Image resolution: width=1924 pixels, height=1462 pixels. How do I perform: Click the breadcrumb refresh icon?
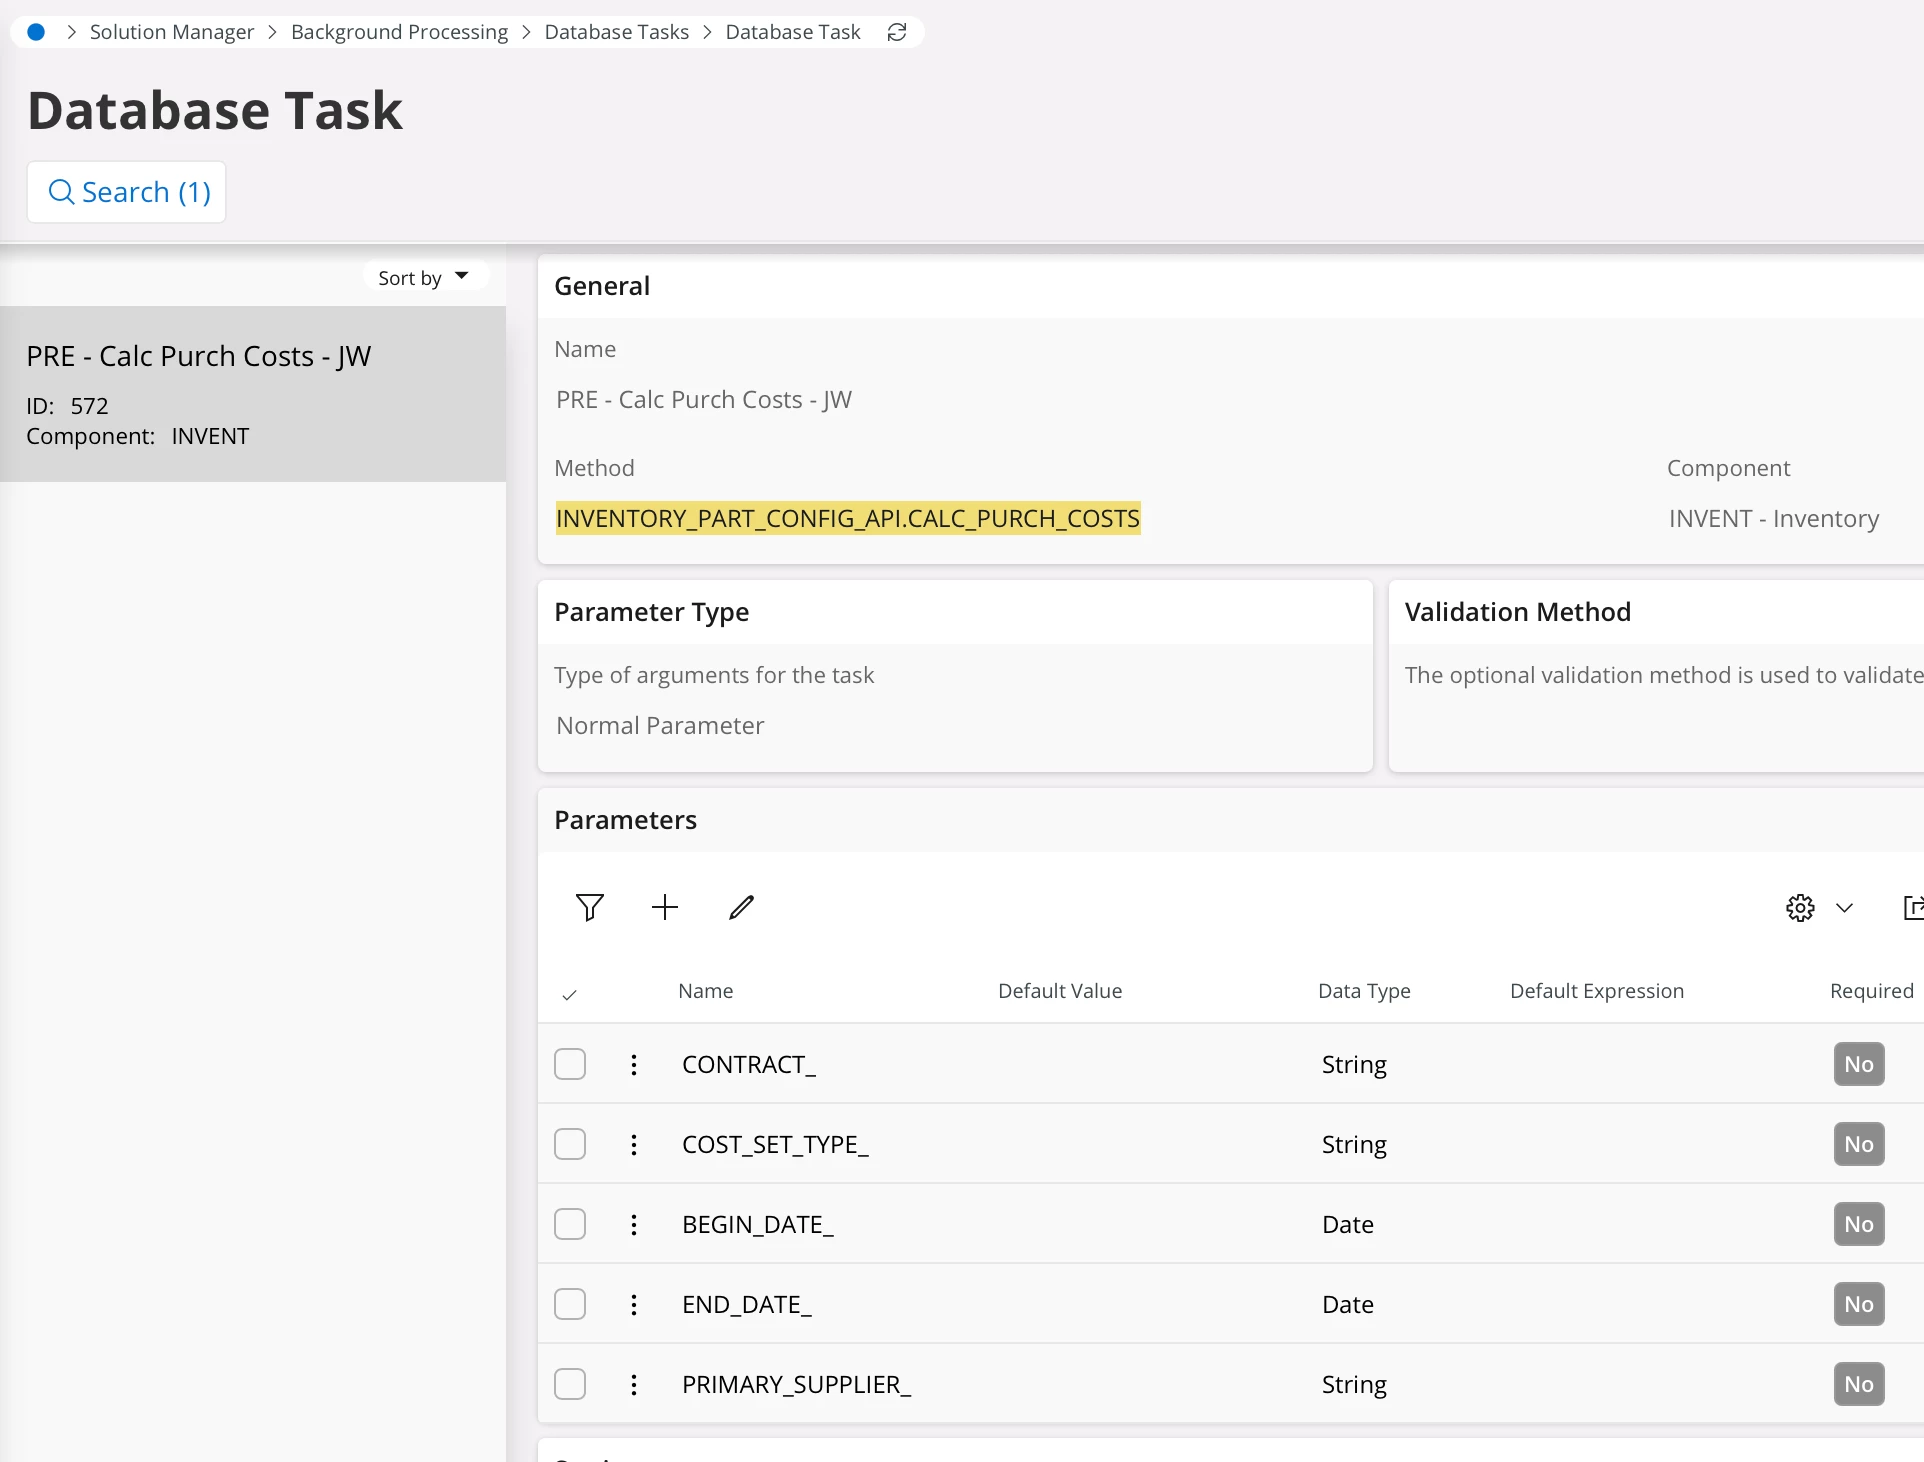(897, 32)
